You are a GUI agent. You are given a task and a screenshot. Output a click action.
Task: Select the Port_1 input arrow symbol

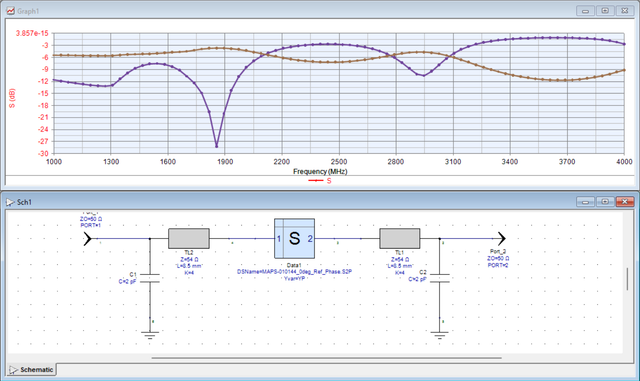coord(87,238)
